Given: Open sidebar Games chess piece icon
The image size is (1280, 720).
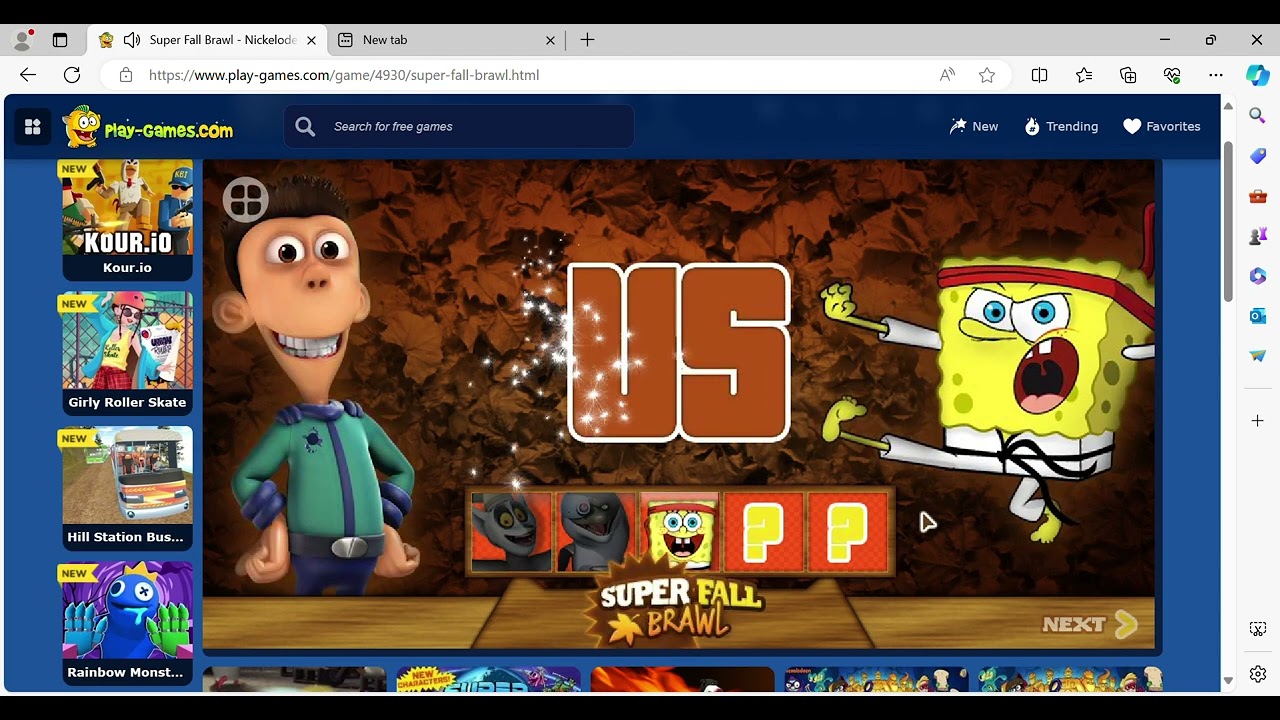Looking at the screenshot, I should point(1258,236).
